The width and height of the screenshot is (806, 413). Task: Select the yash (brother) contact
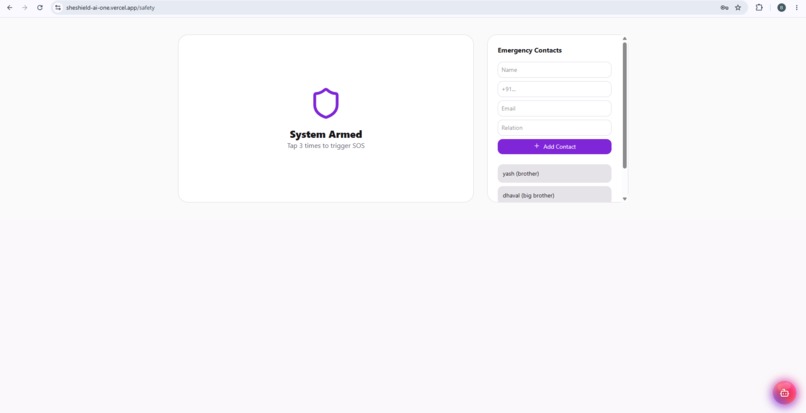tap(554, 174)
